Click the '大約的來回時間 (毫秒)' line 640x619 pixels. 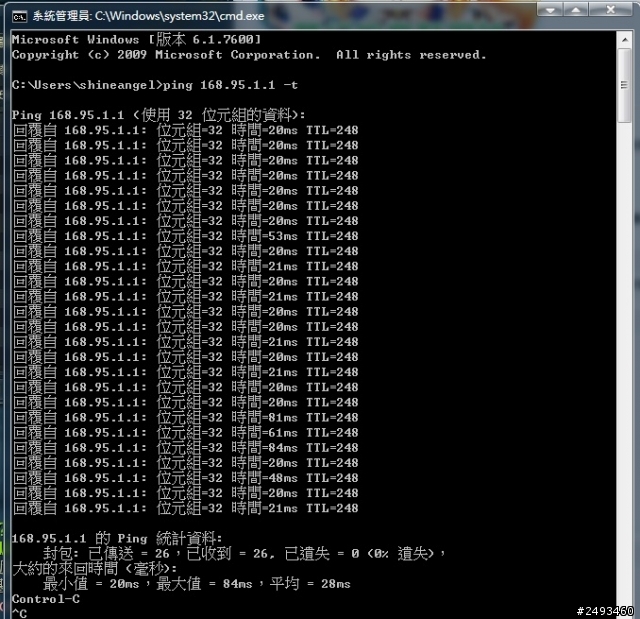pos(94,568)
